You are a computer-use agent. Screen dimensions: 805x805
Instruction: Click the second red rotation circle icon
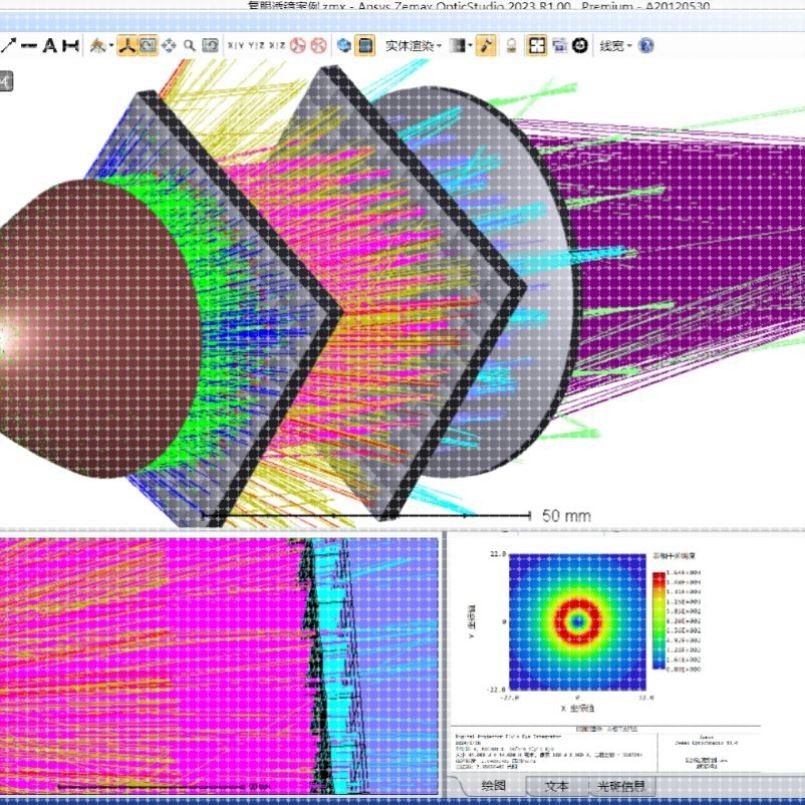[x=319, y=46]
